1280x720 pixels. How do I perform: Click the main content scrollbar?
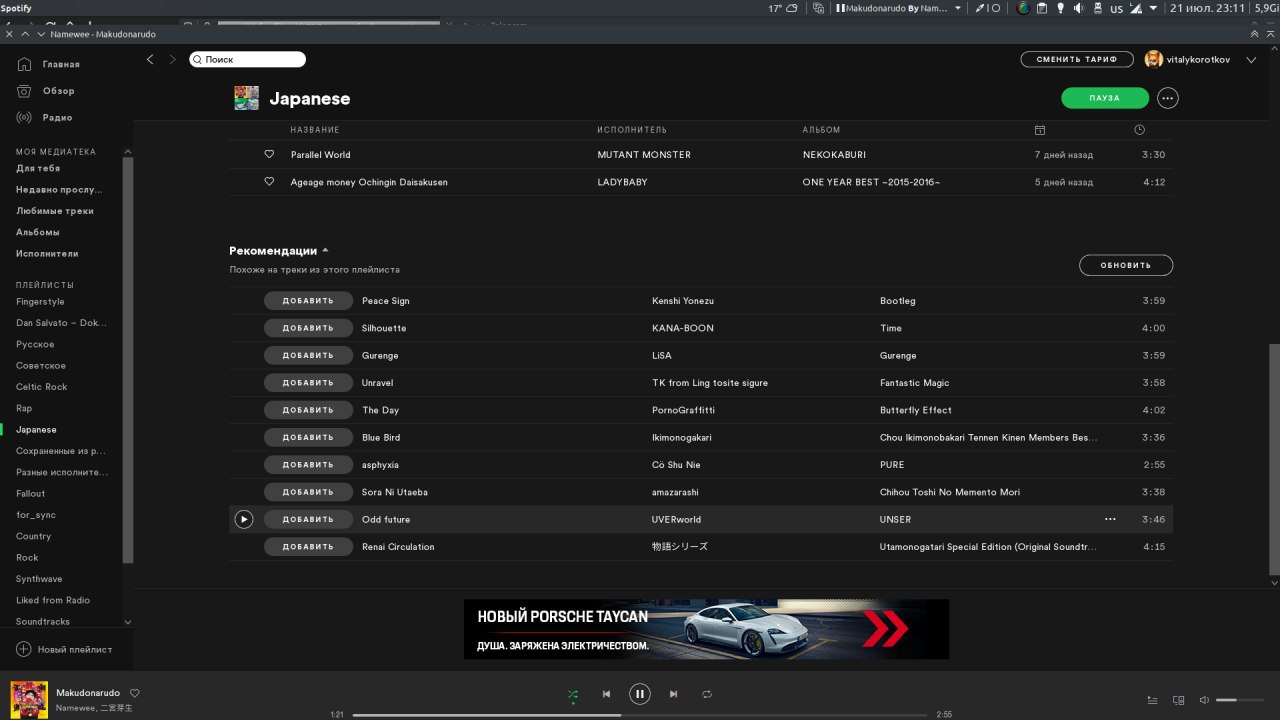(x=1274, y=460)
